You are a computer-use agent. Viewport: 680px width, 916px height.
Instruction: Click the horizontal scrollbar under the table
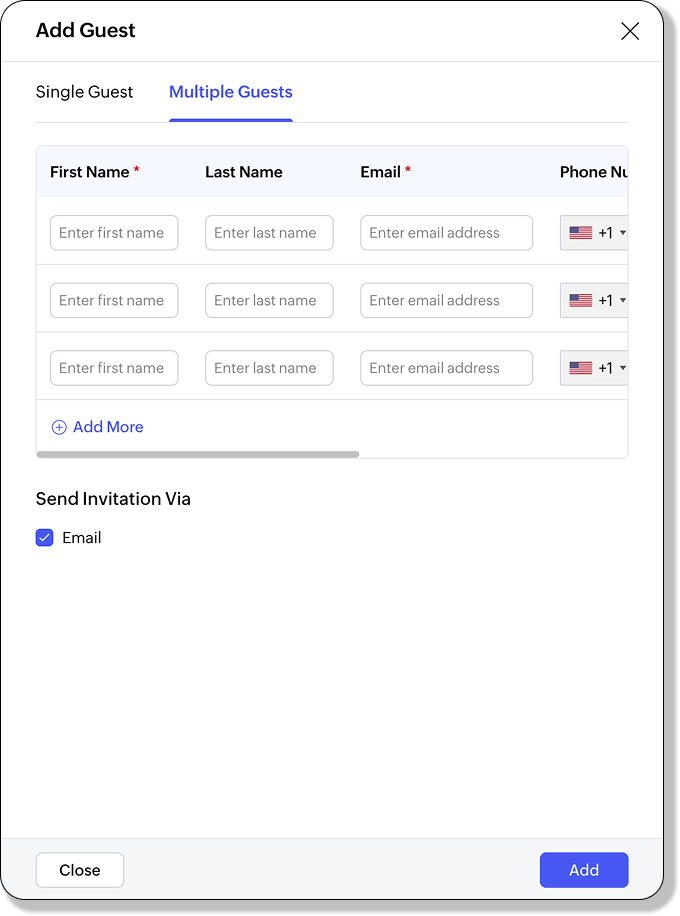[x=197, y=454]
